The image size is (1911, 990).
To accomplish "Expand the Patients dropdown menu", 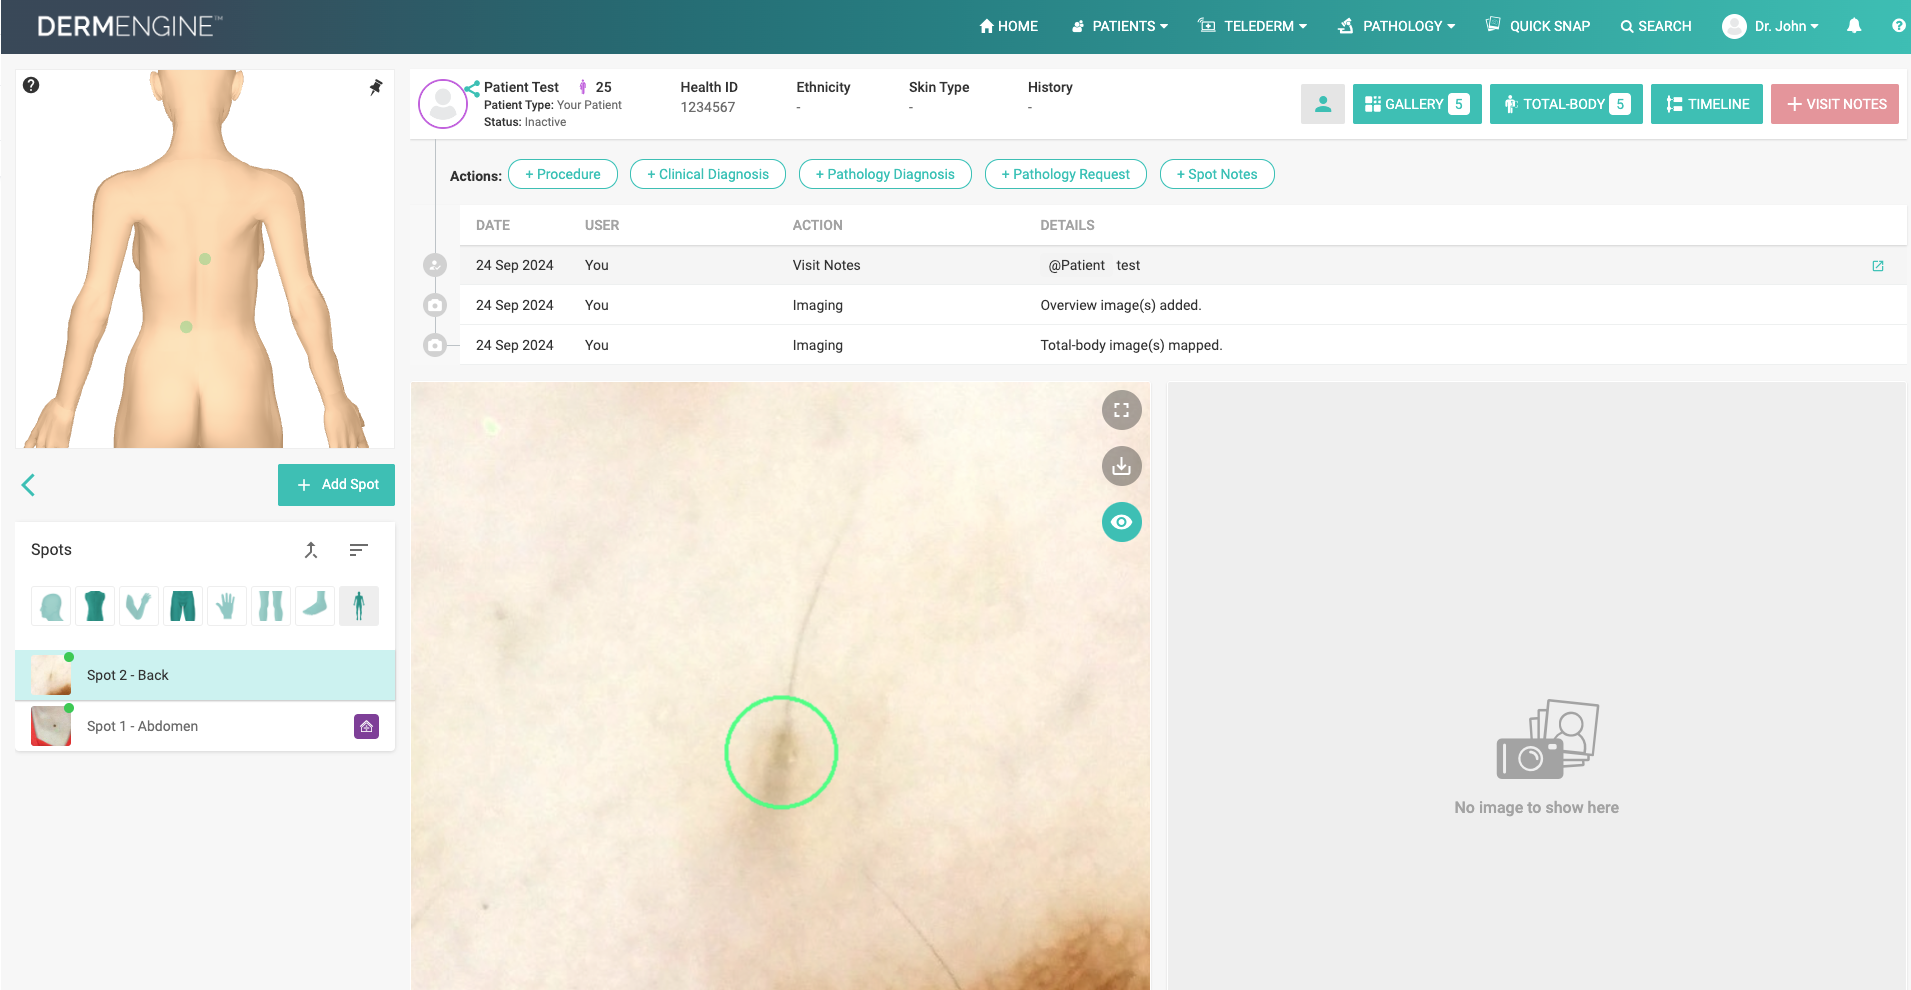I will [x=1120, y=26].
